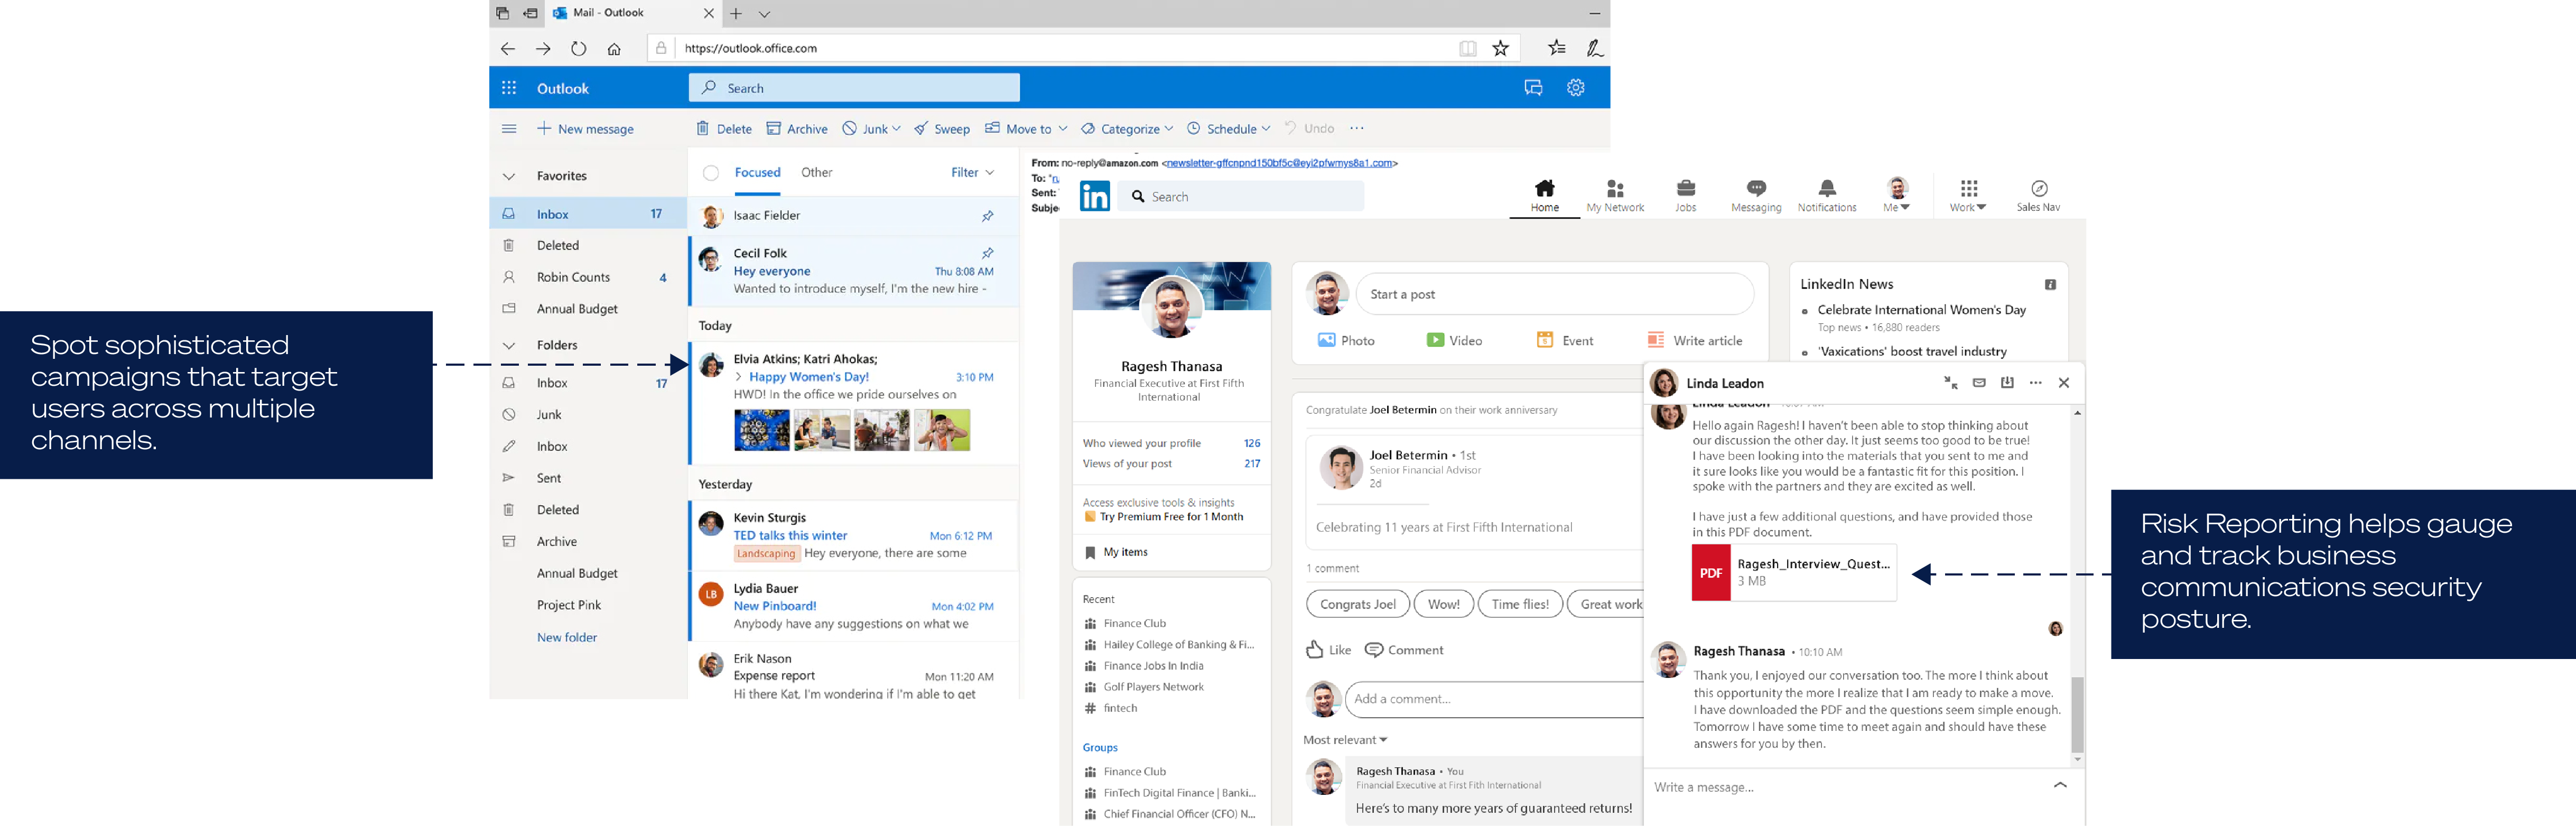Open the Junk dropdown arrow

coord(896,128)
